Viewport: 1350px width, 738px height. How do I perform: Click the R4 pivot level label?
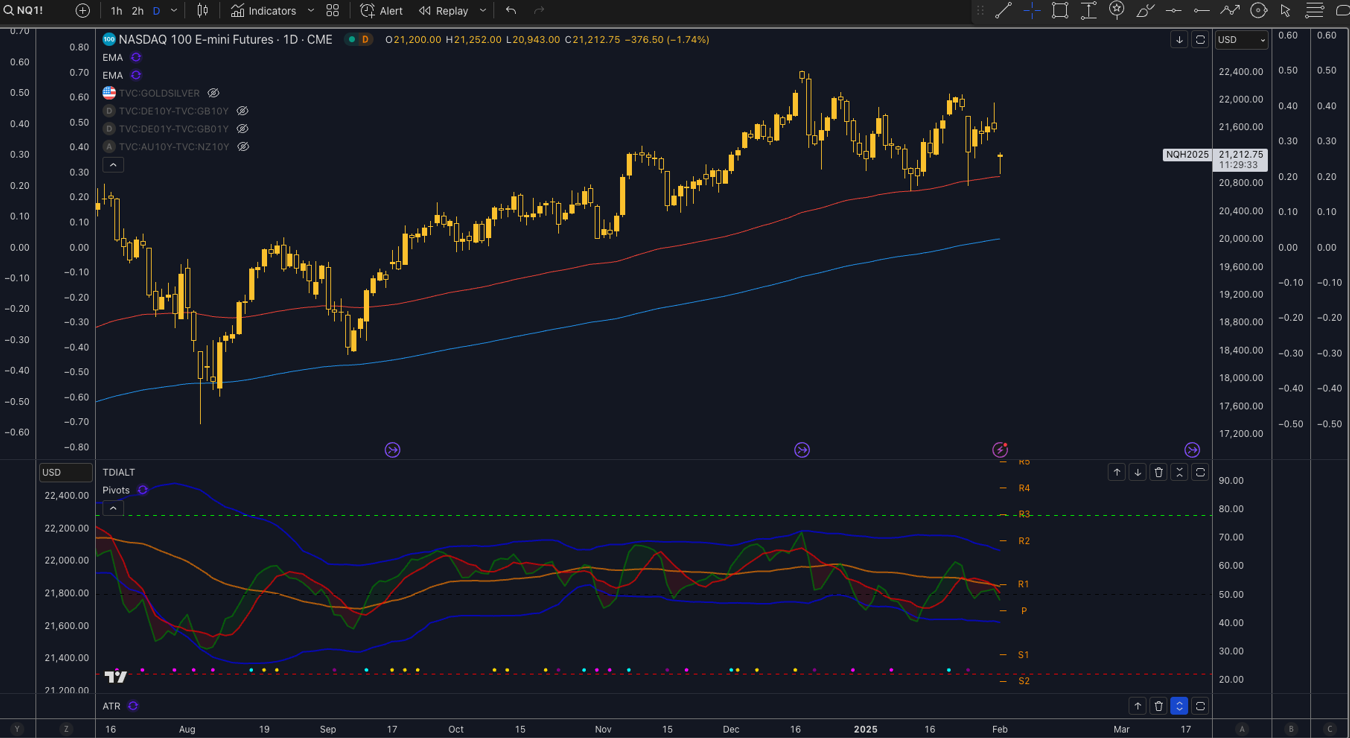1024,488
